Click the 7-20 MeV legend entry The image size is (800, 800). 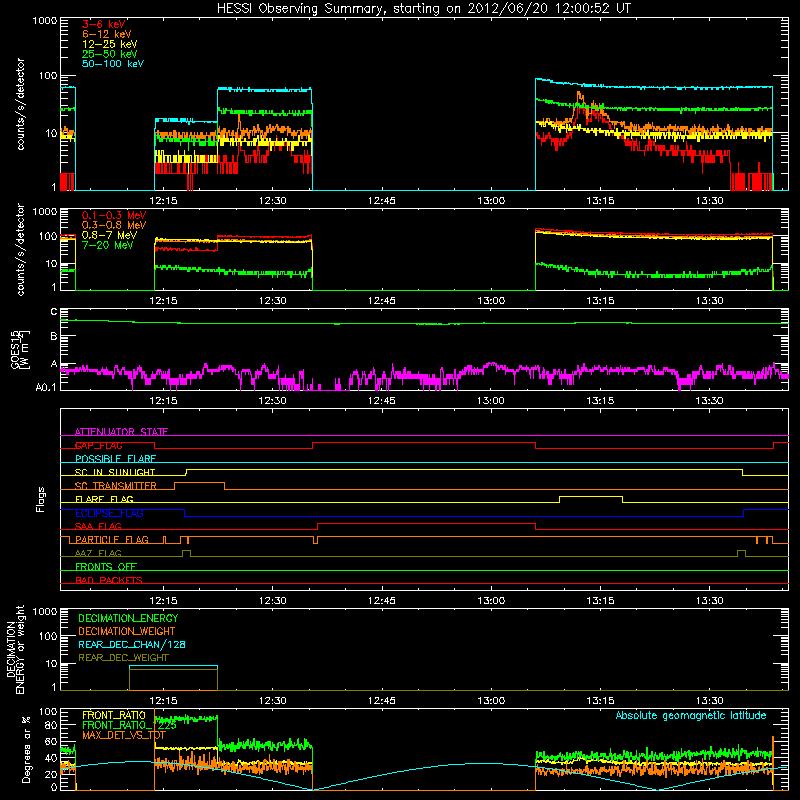tap(107, 245)
